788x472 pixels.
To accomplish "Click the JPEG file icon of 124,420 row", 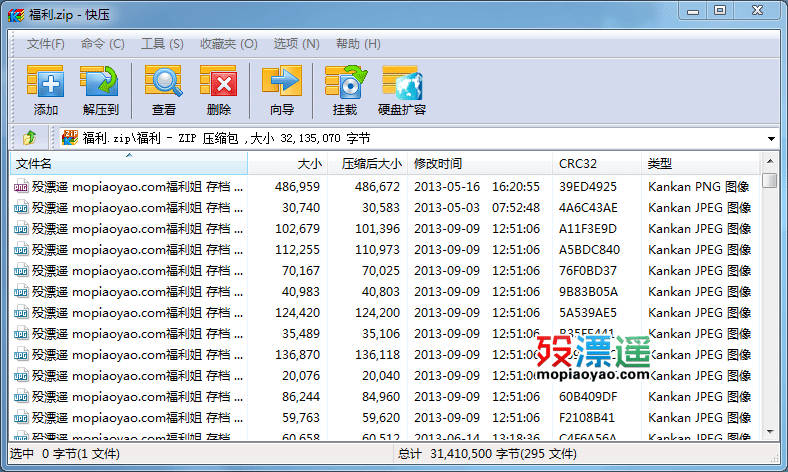I will (x=21, y=313).
